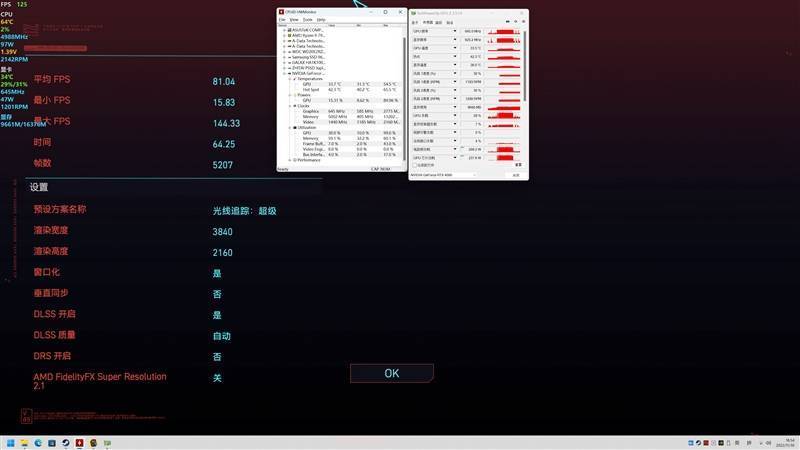Select the Frame Buffer row in HWMonitor
Screen dimensions: 800x450
click(x=350, y=143)
